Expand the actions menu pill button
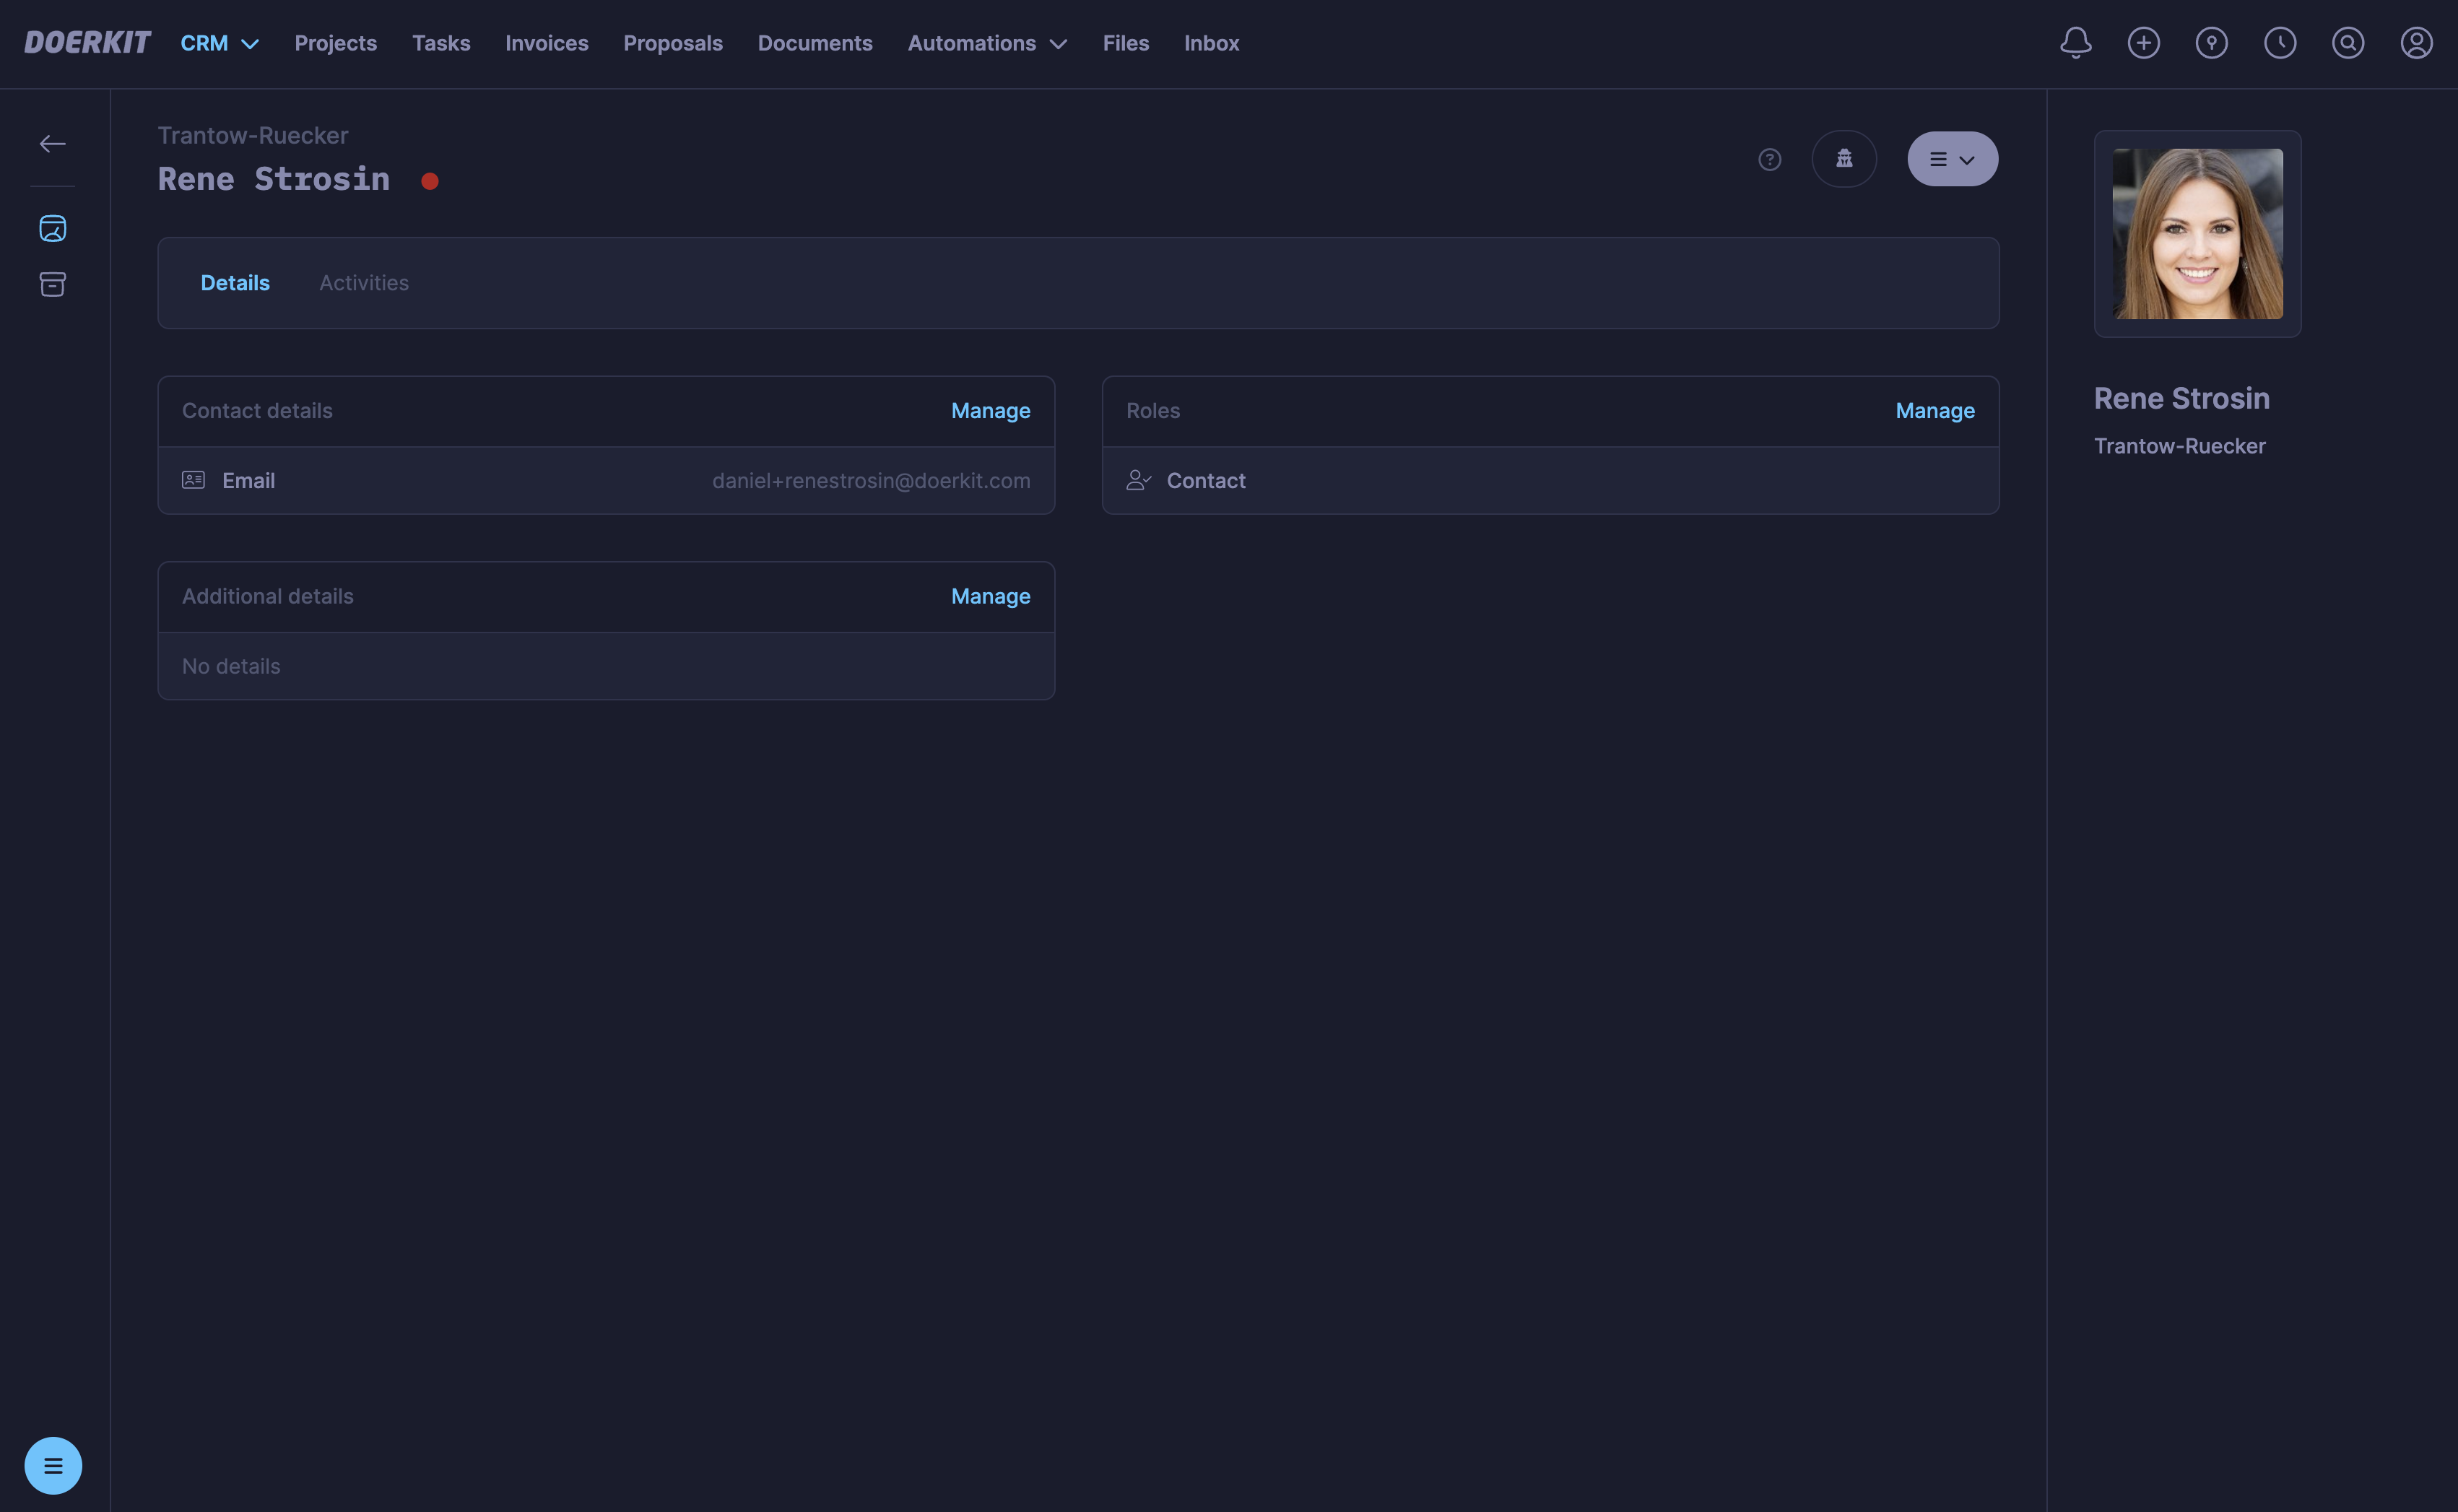Image resolution: width=2458 pixels, height=1512 pixels. pos(1952,158)
